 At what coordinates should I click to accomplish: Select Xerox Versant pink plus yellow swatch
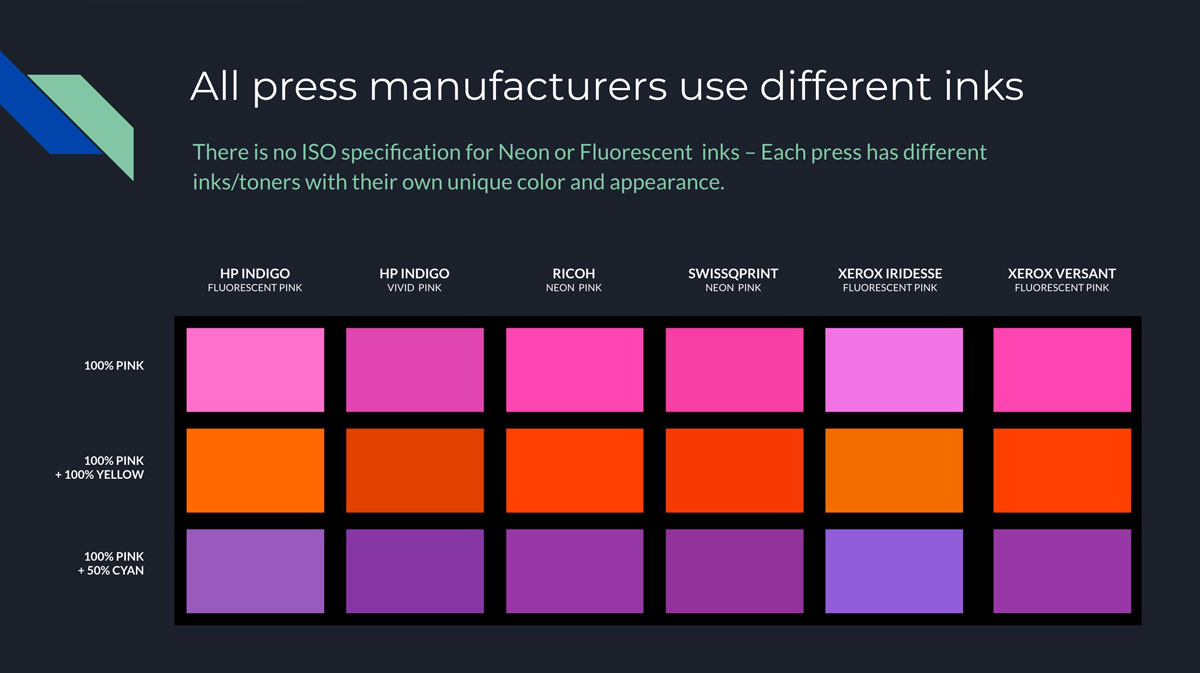[x=1062, y=471]
